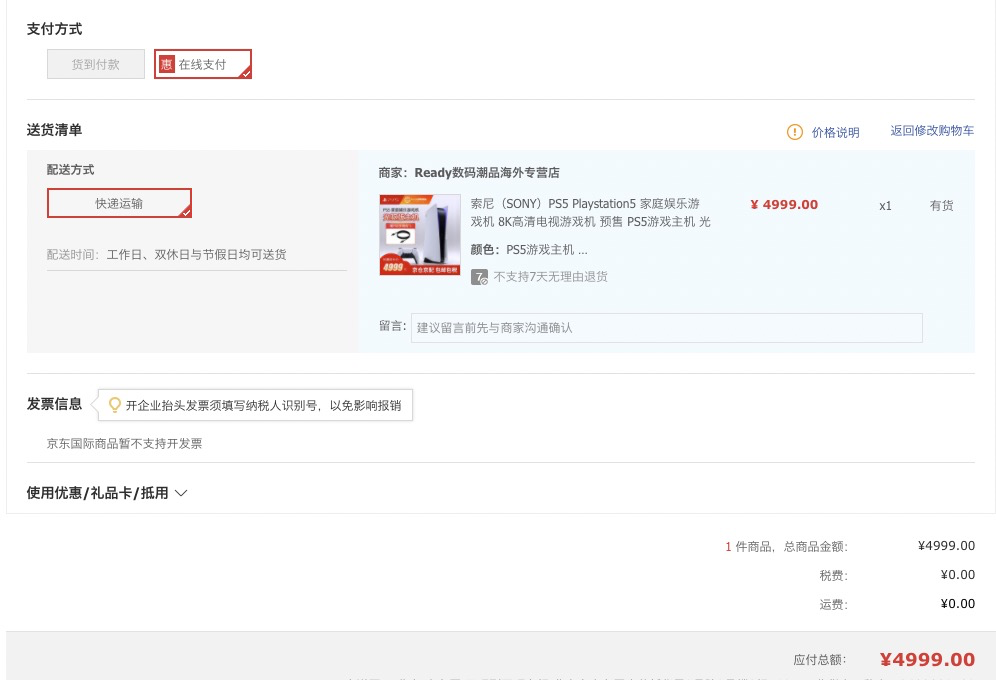Screen dimensions: 996x680
Task: Open the 索尼 SONY PS5 product title
Action: click(590, 213)
